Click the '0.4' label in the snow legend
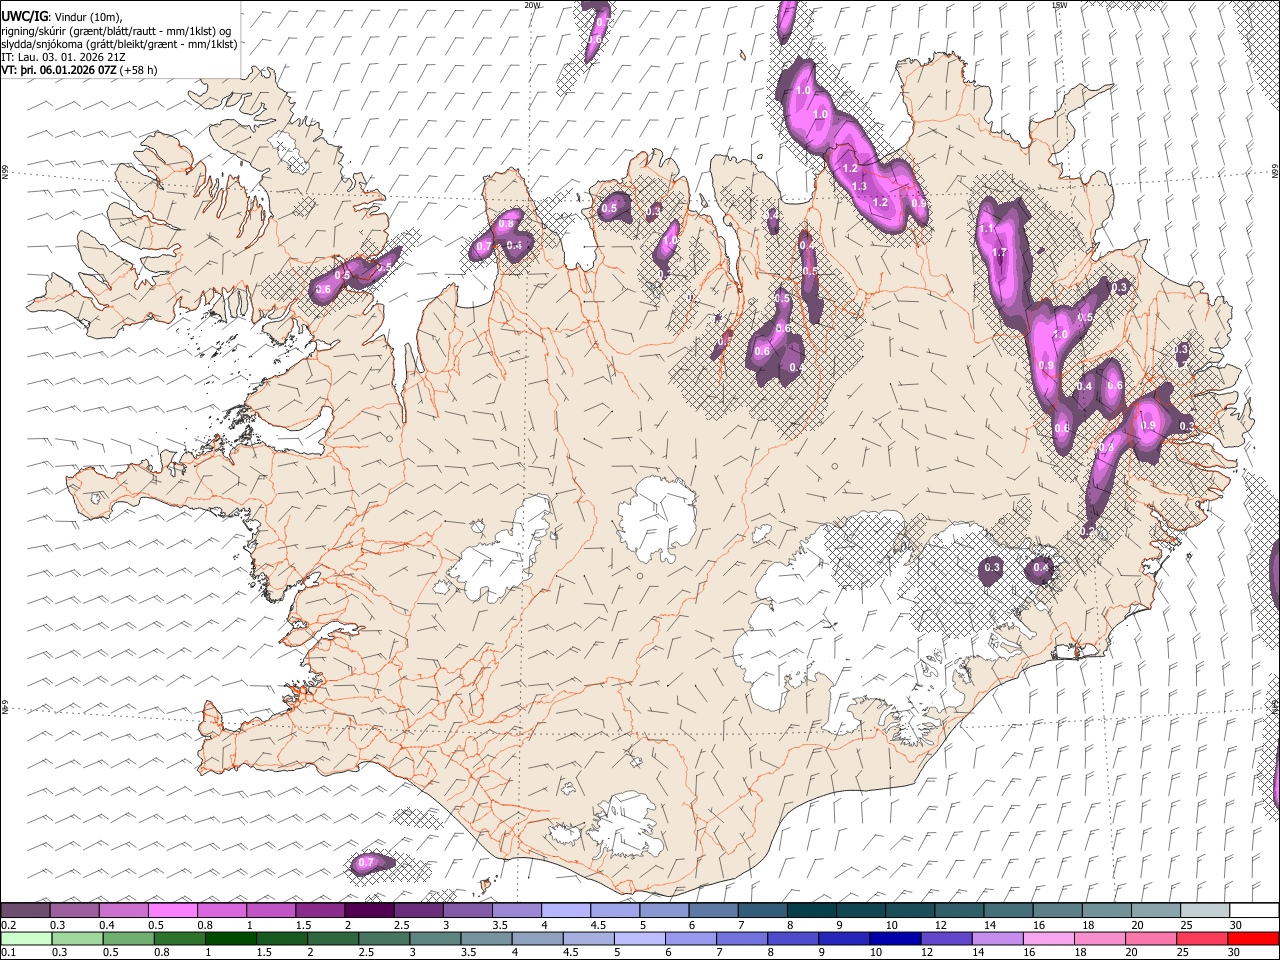 point(105,925)
